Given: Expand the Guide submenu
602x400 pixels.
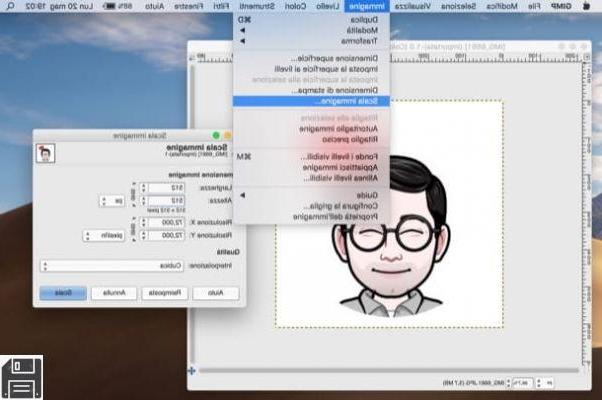Looking at the screenshot, I should (x=311, y=195).
